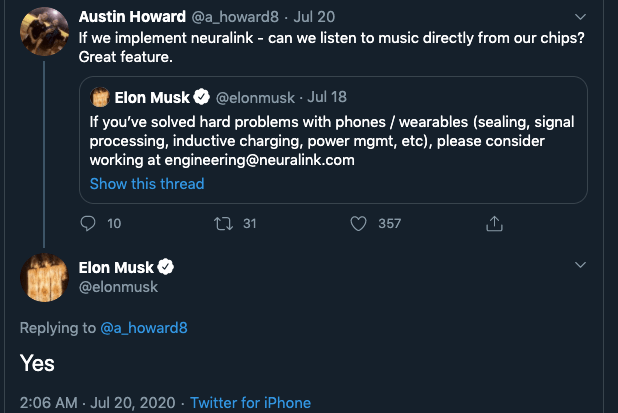Click the @elonmusk handle under Elon's name

coord(118,287)
